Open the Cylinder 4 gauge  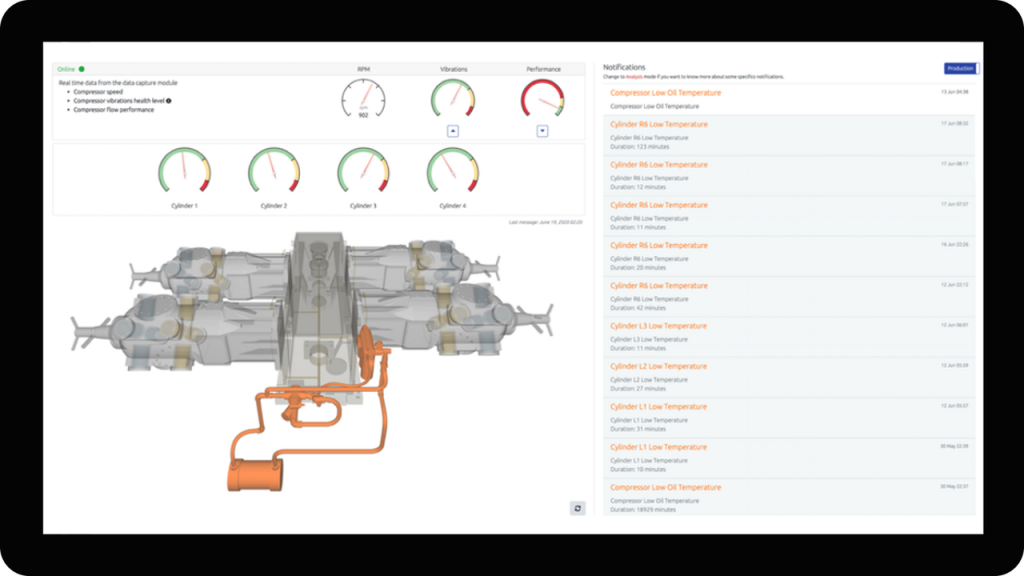453,171
